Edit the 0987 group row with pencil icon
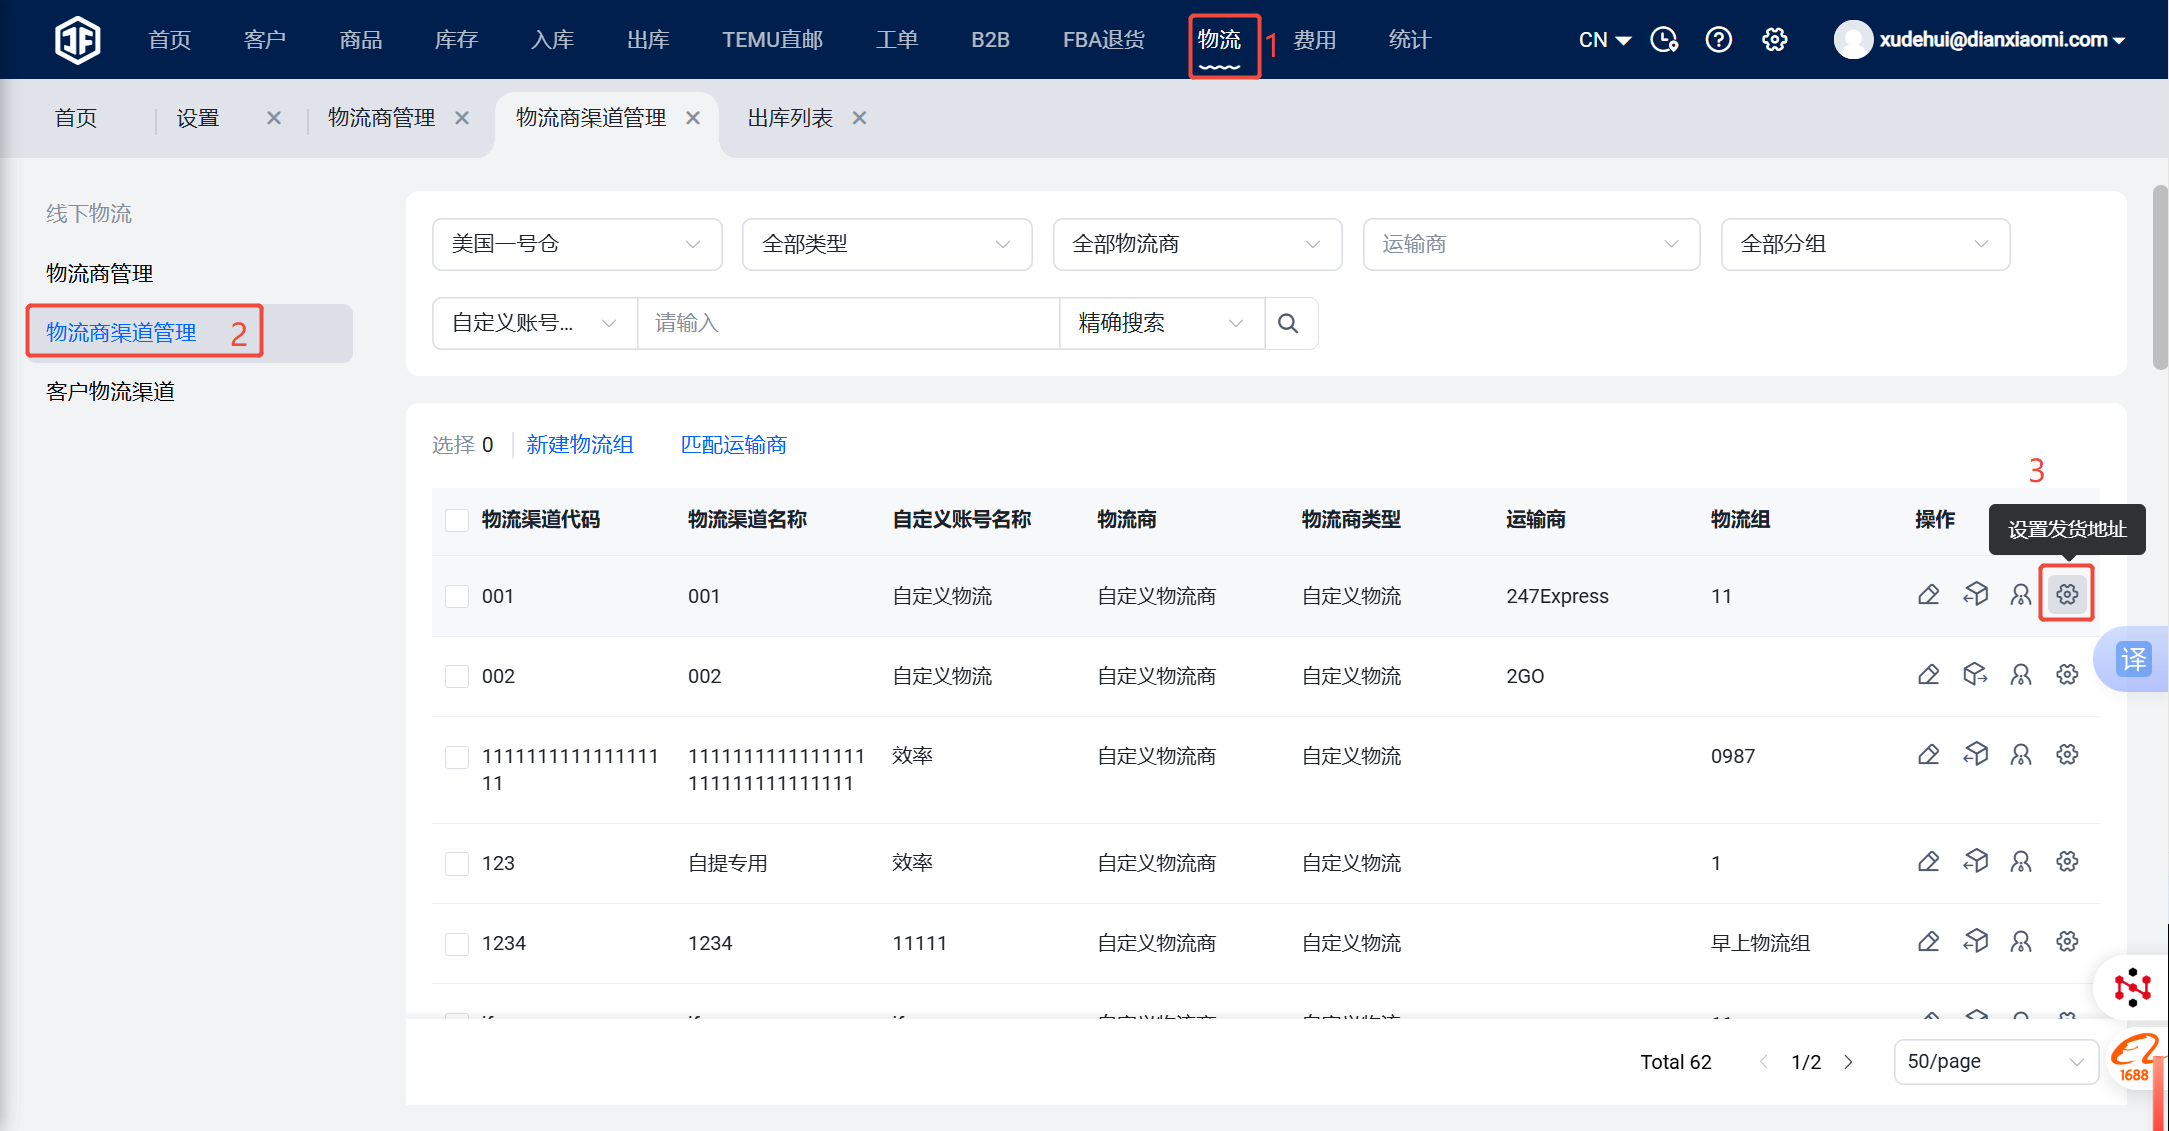The height and width of the screenshot is (1131, 2169). click(1929, 755)
